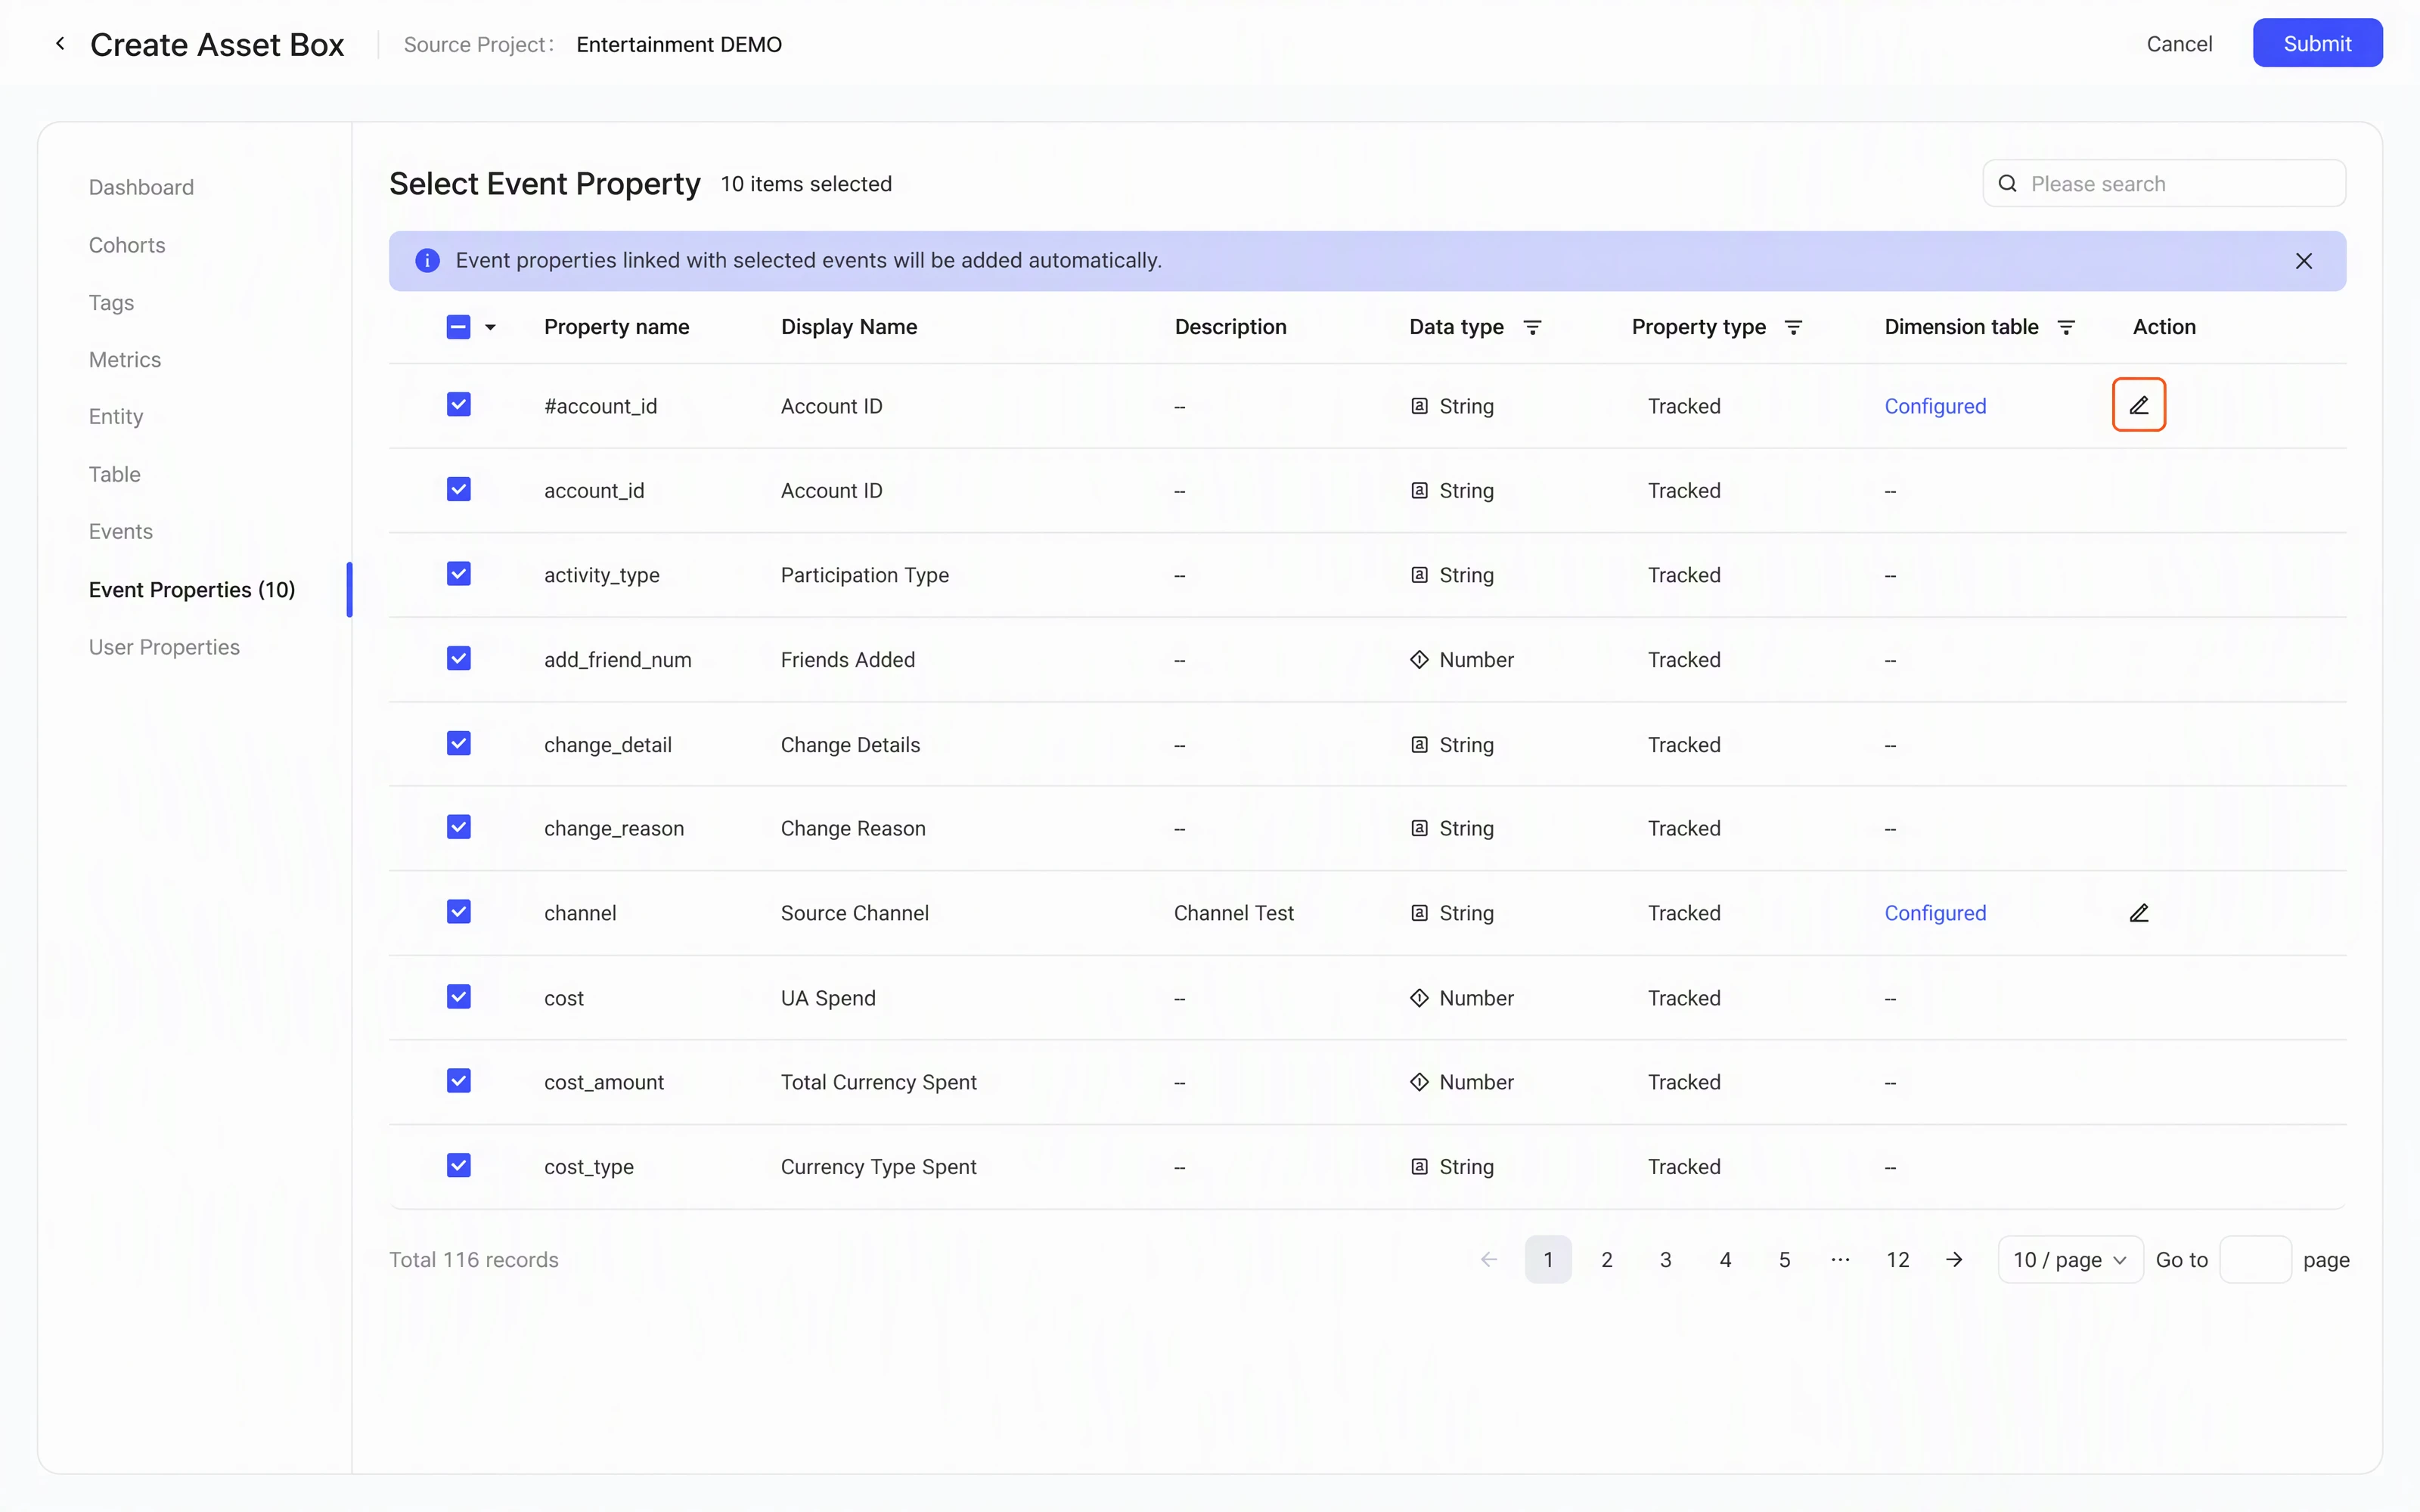Screen dimensions: 2420x1512
Task: Go to page 5
Action: [x=1784, y=1260]
